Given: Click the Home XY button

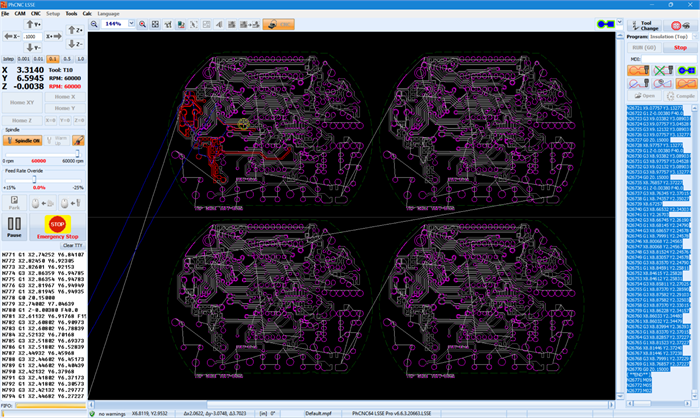Looking at the screenshot, I should click(22, 103).
